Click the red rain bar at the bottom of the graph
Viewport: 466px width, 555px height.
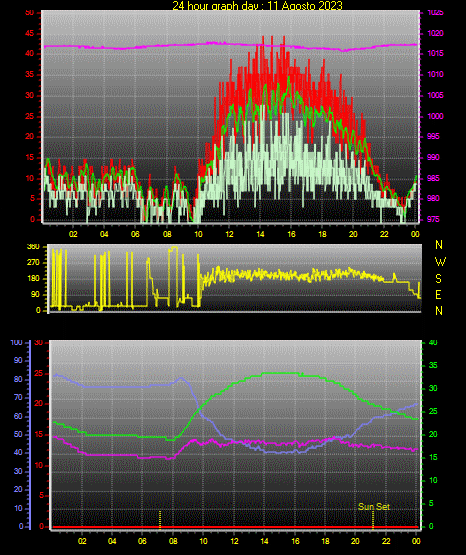[235, 527]
